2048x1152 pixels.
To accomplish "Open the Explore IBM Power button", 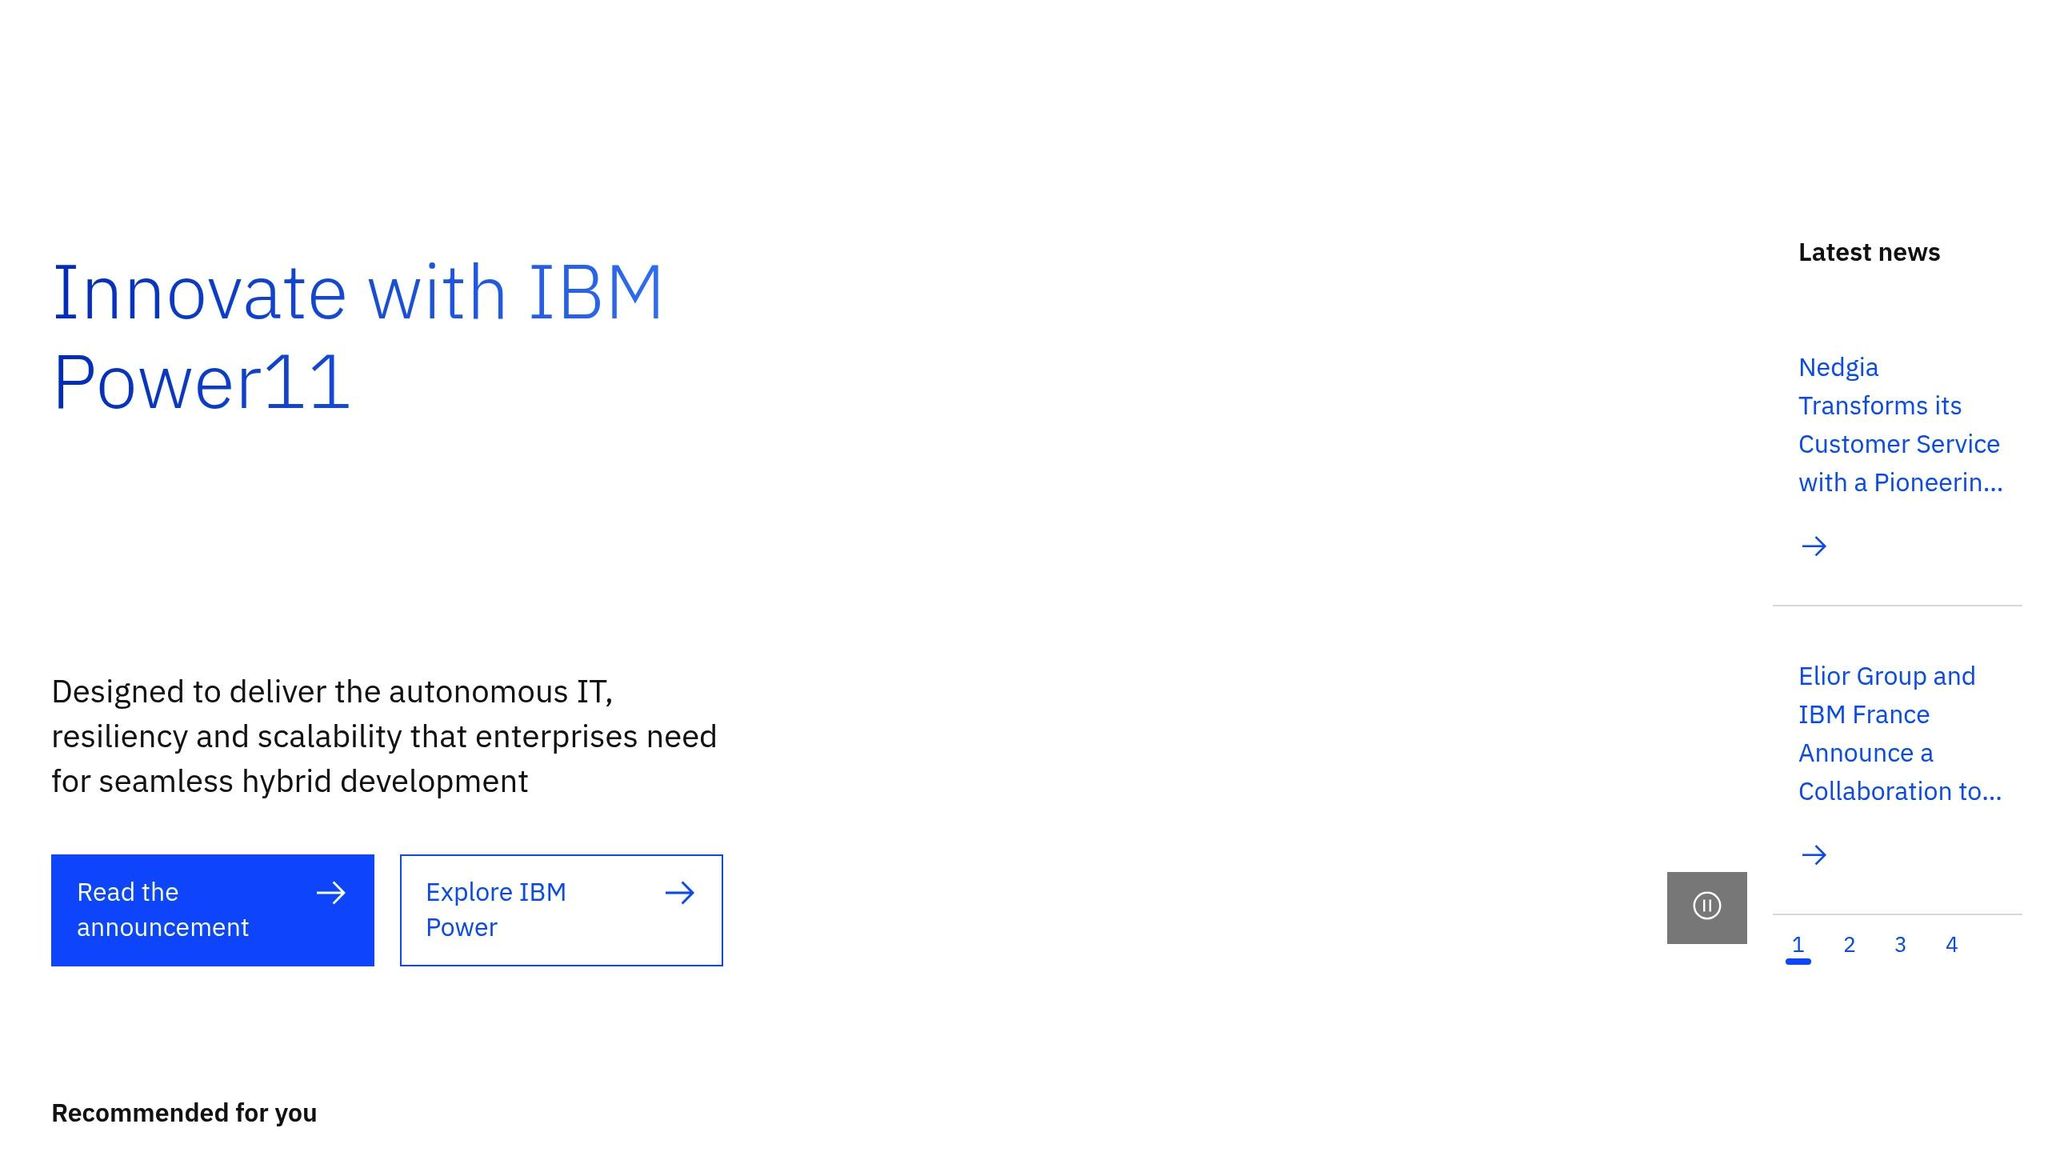I will [x=561, y=910].
